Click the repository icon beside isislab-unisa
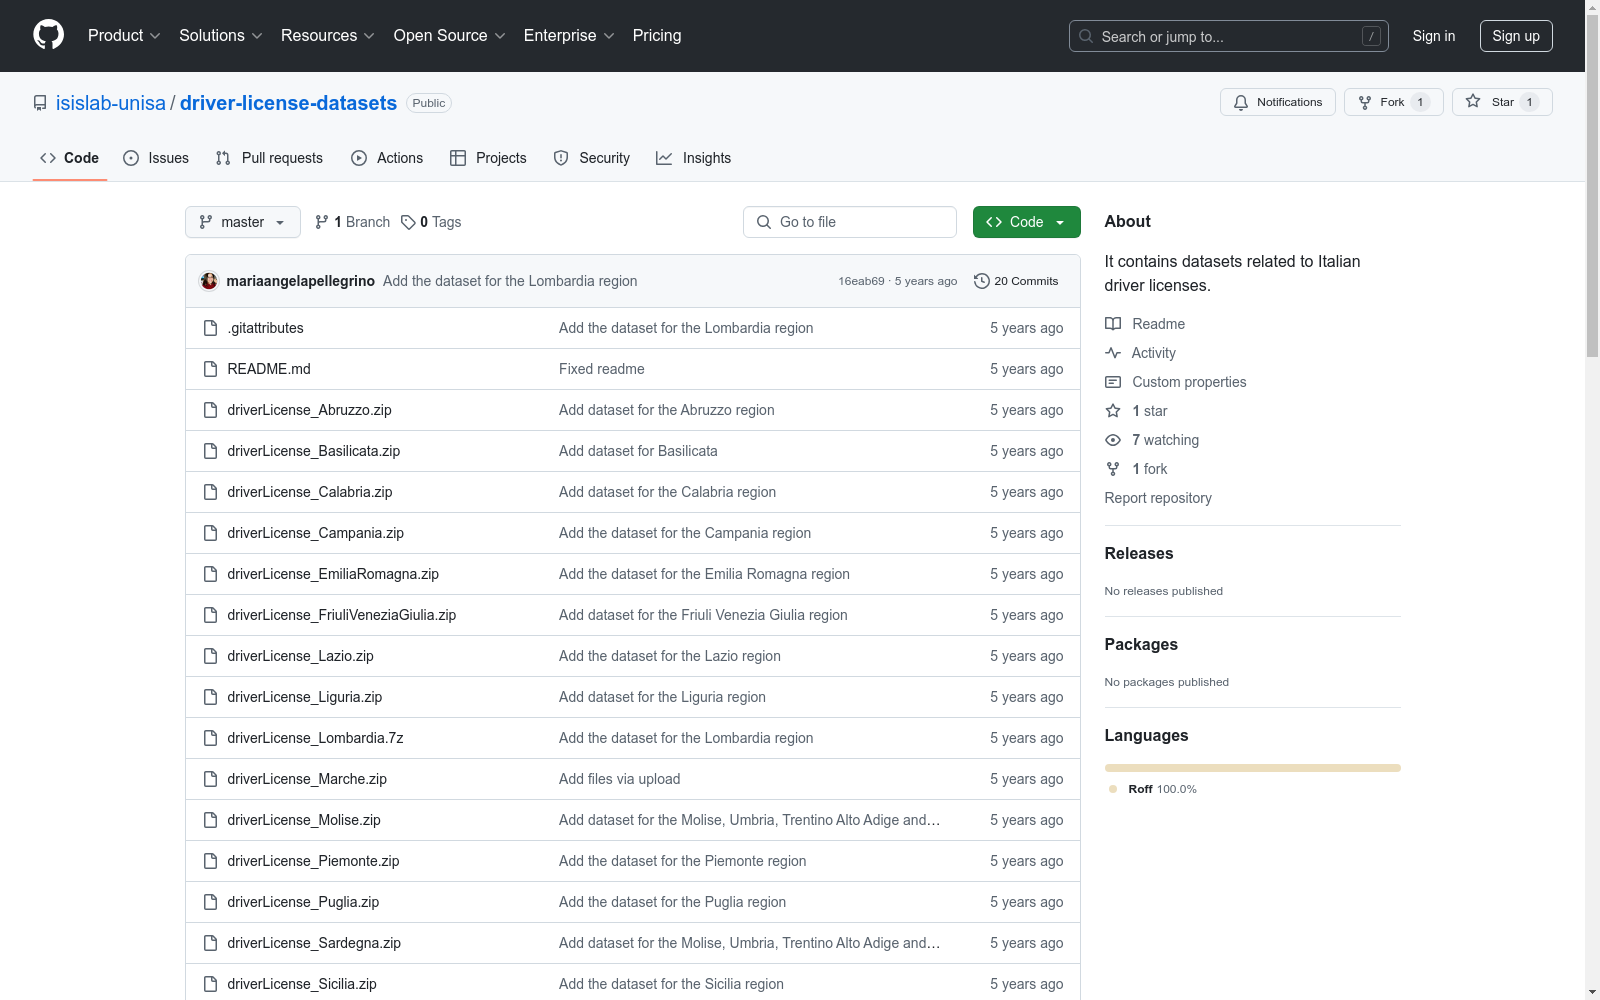The image size is (1600, 1000). coord(40,103)
